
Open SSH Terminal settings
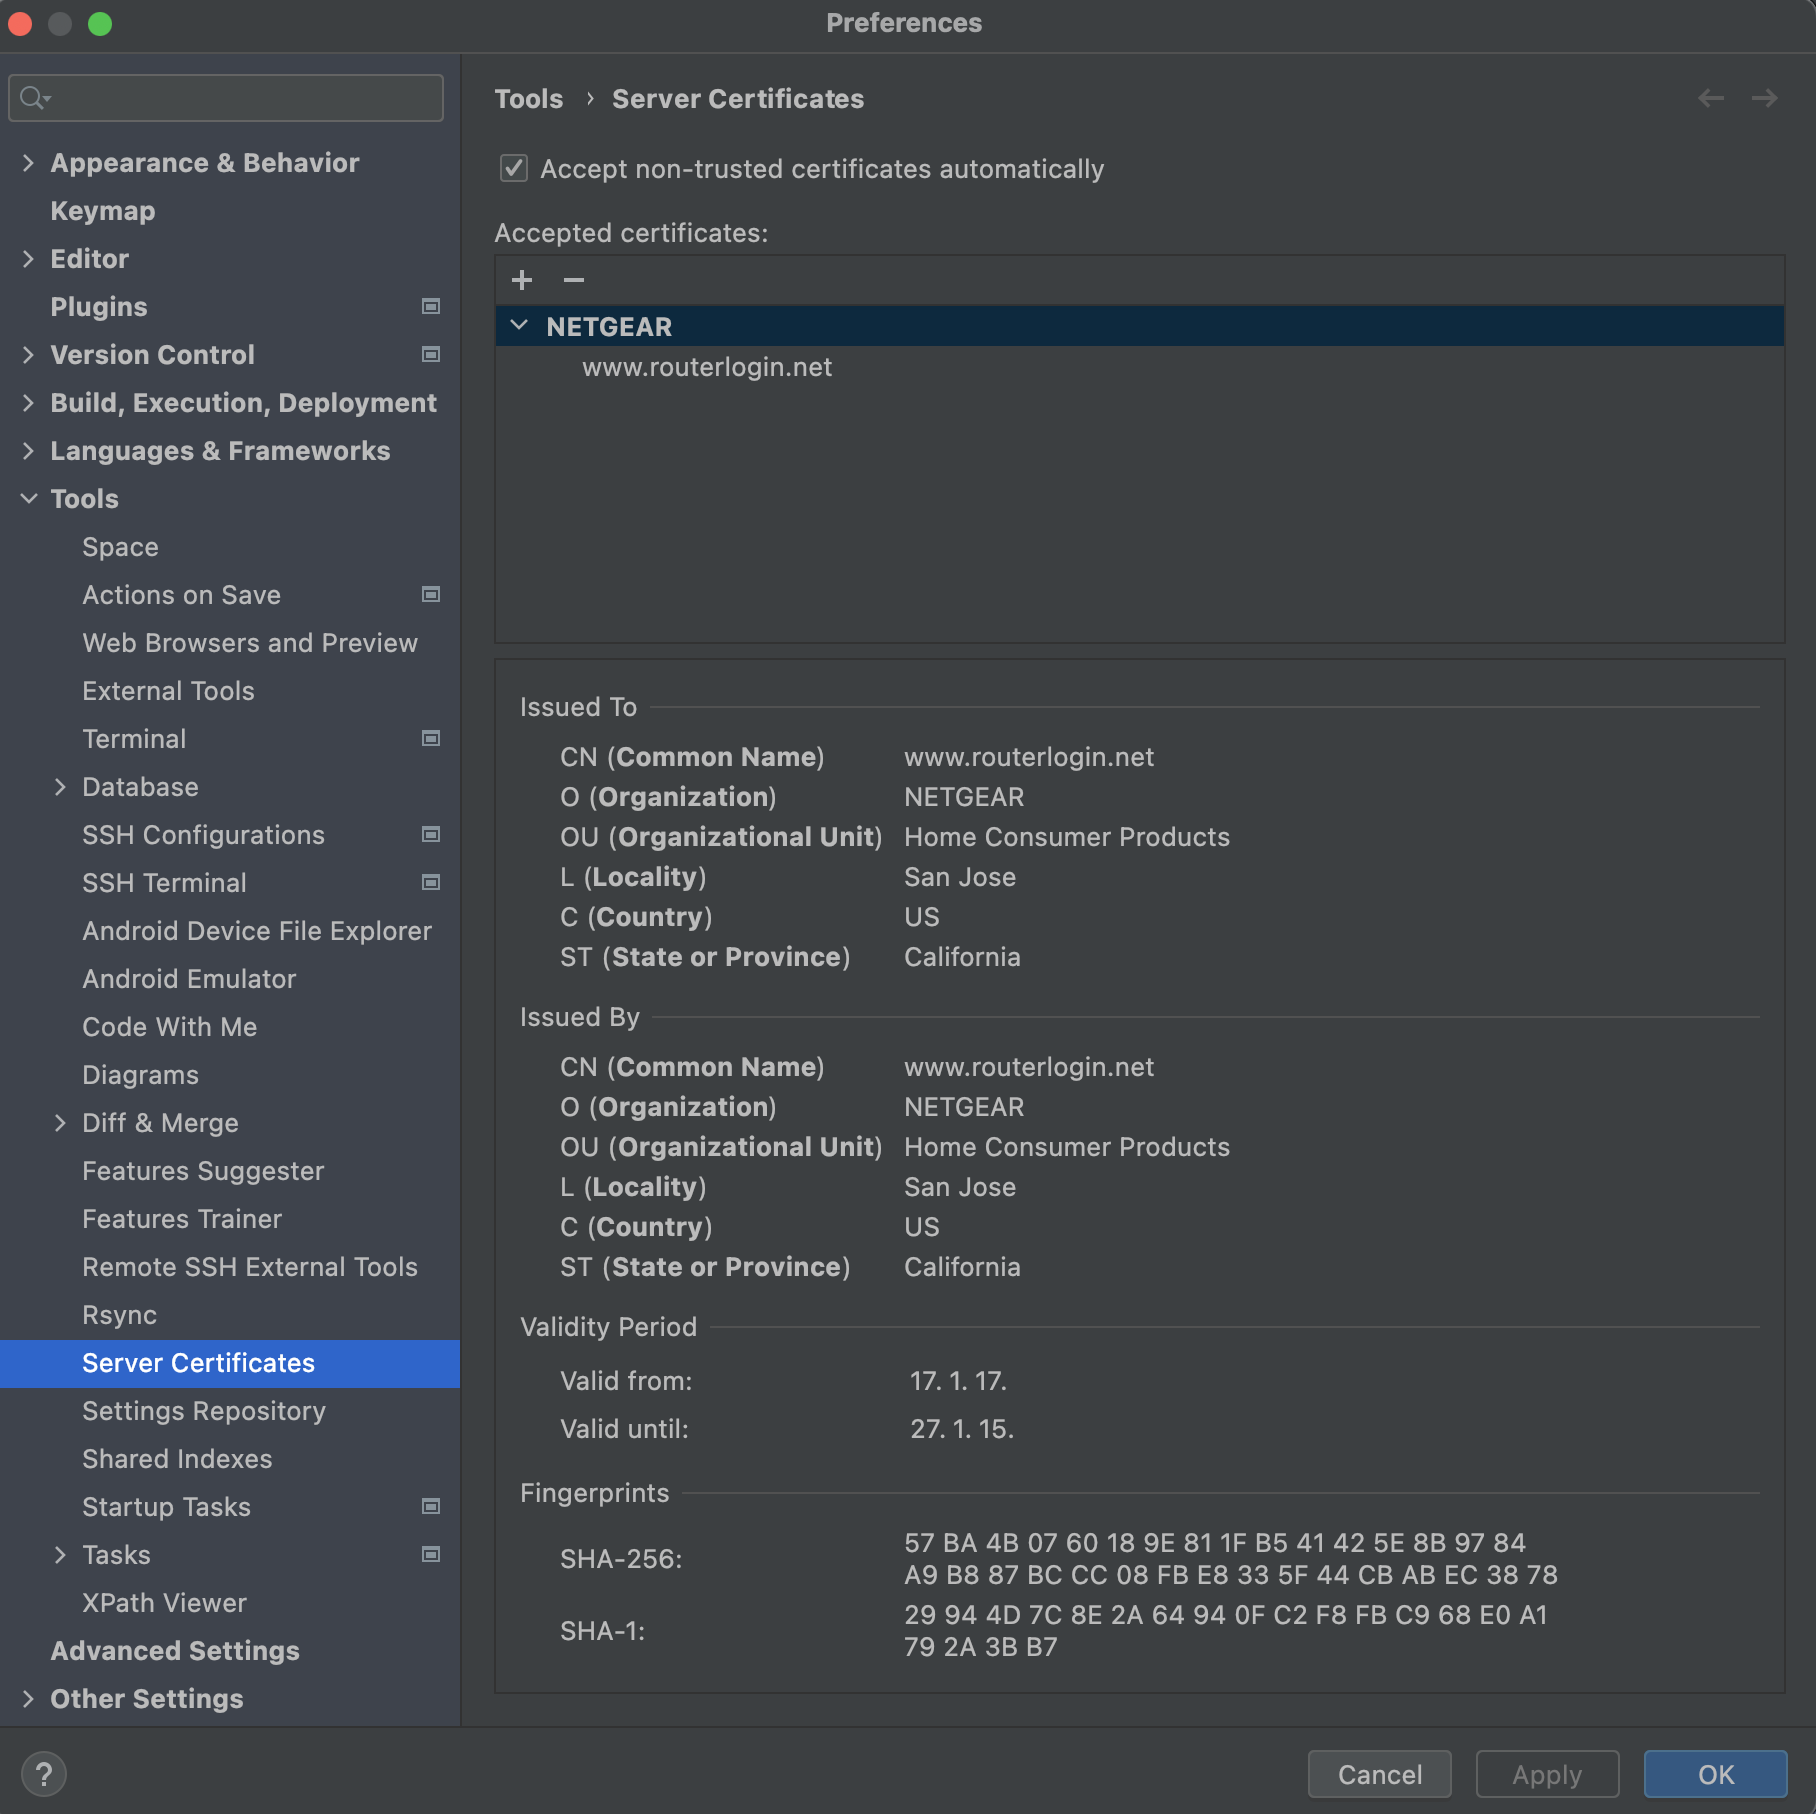click(164, 883)
